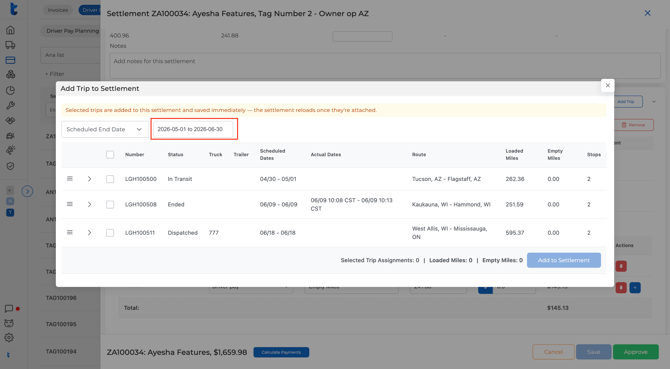Viewport: 670px width, 369px height.
Task: Click the In Transit status text
Action: (180, 179)
